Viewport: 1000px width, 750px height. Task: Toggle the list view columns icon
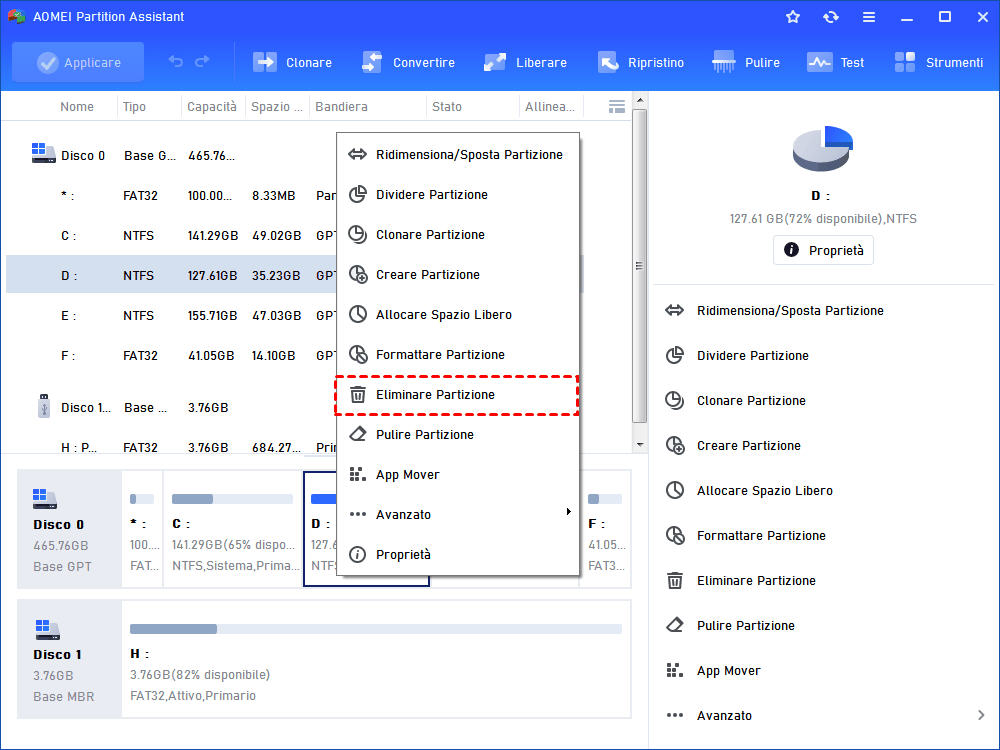tap(617, 107)
